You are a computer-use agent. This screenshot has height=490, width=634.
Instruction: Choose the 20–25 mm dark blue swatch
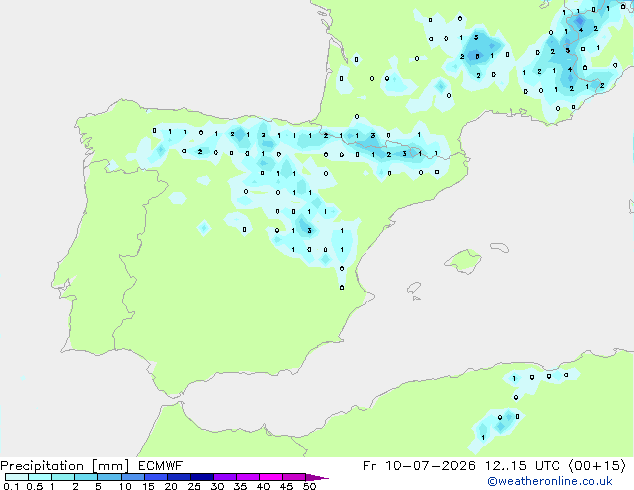coord(178,477)
